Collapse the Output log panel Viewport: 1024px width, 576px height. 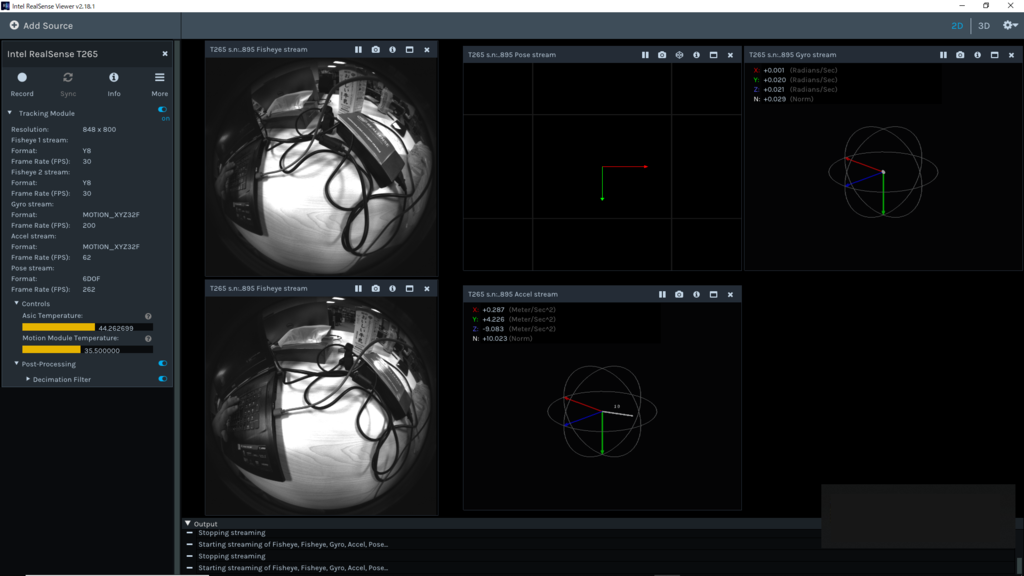(x=187, y=523)
